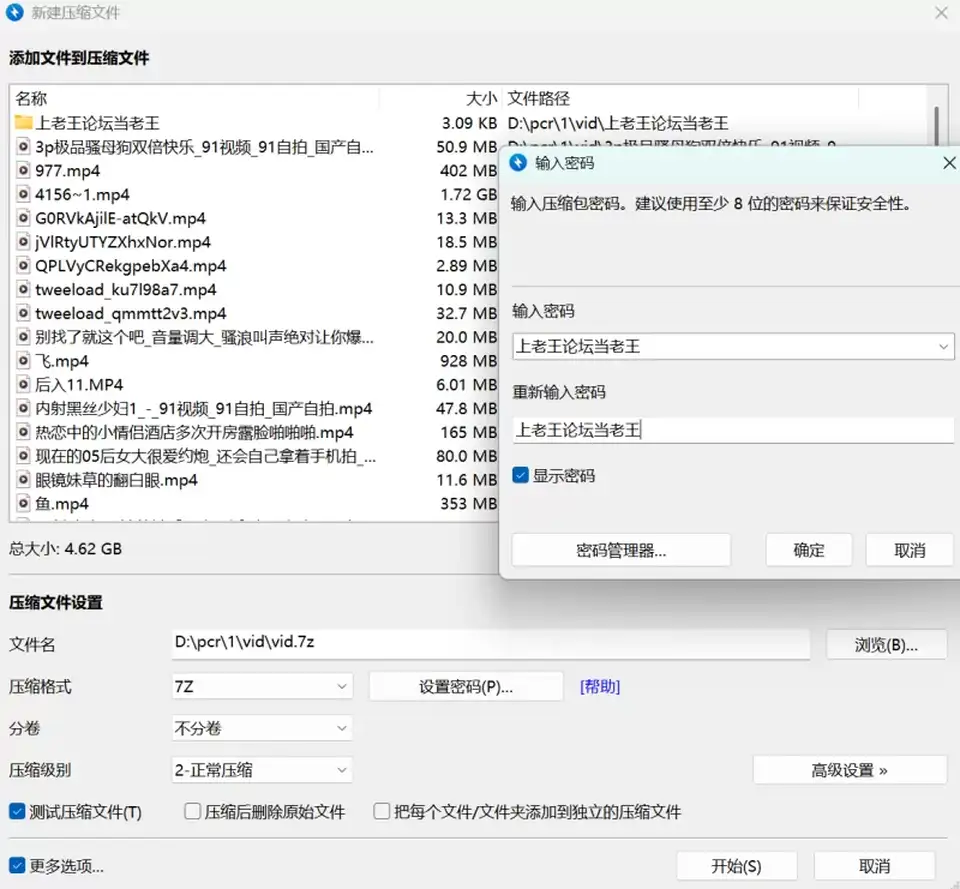The image size is (960, 889).
Task: Click the file icon beside tweeload_qmmtt2v3.mp4
Action: point(23,313)
